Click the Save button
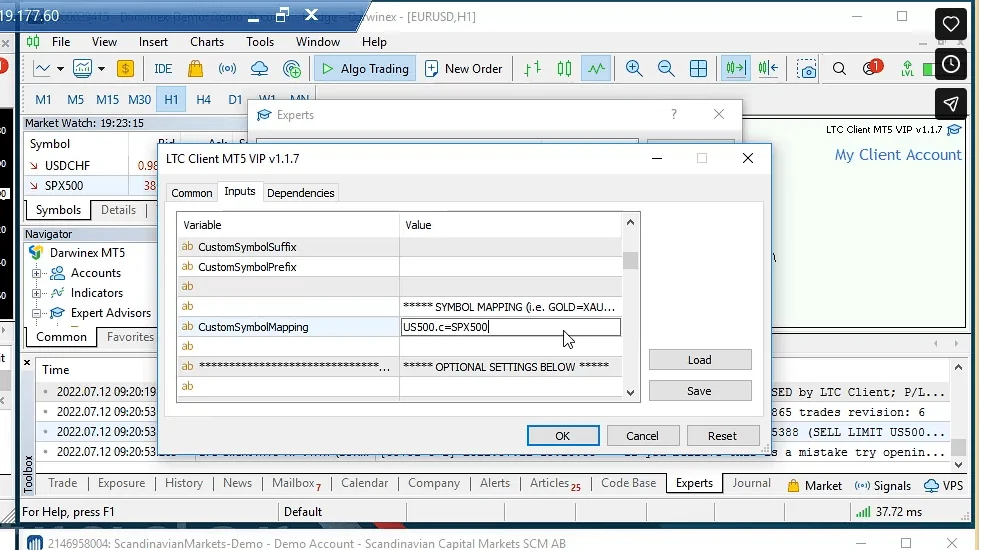The height and width of the screenshot is (550, 983). click(700, 391)
